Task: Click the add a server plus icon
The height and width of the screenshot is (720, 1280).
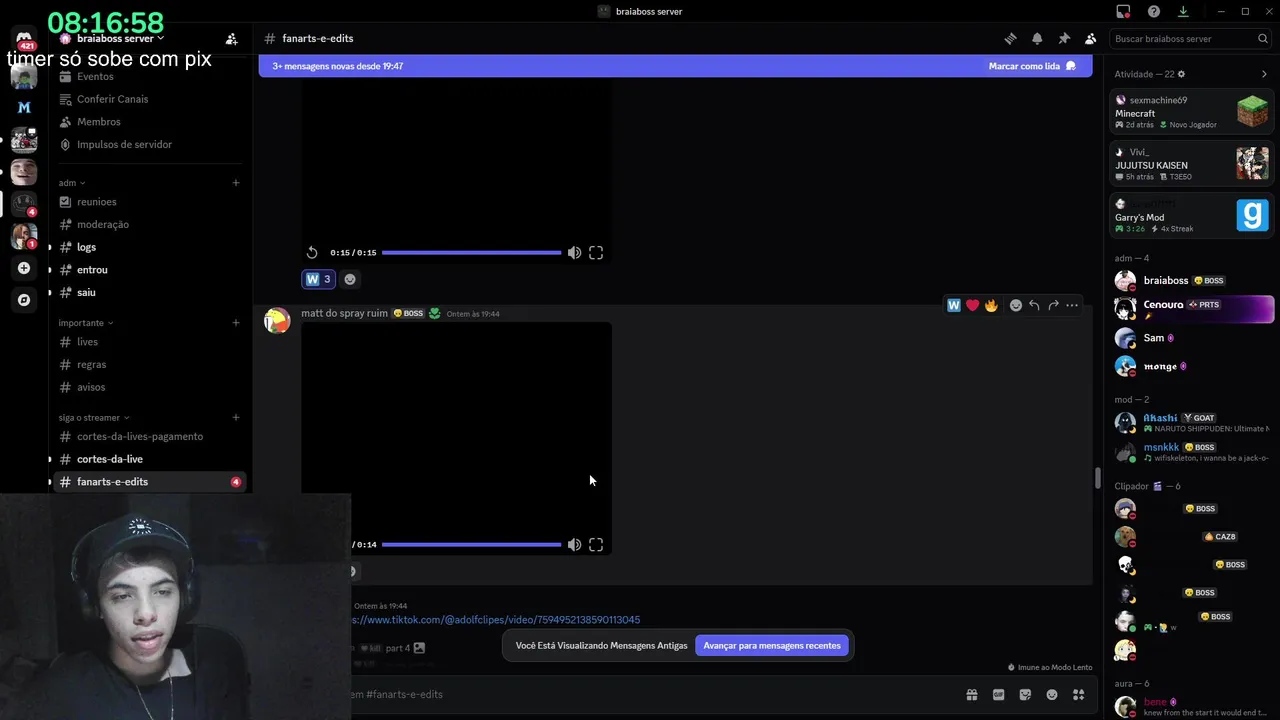Action: (24, 268)
